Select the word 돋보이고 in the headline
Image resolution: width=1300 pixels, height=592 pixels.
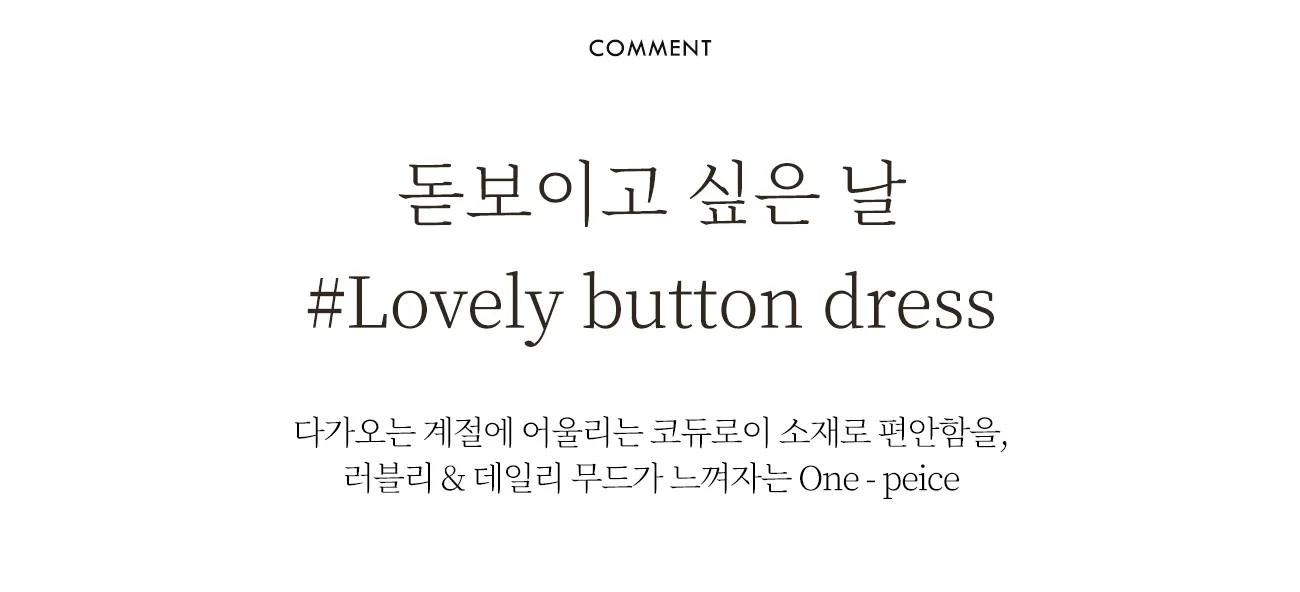pos(531,194)
